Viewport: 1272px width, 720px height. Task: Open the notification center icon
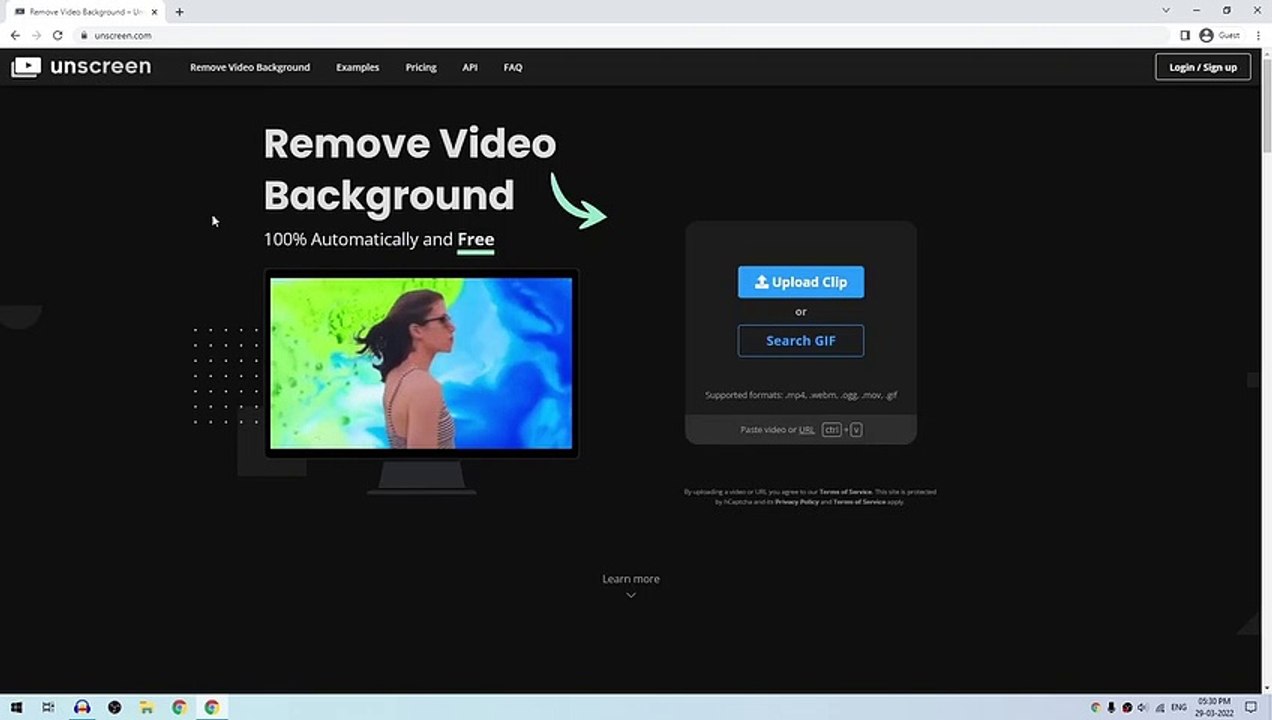[1251, 707]
